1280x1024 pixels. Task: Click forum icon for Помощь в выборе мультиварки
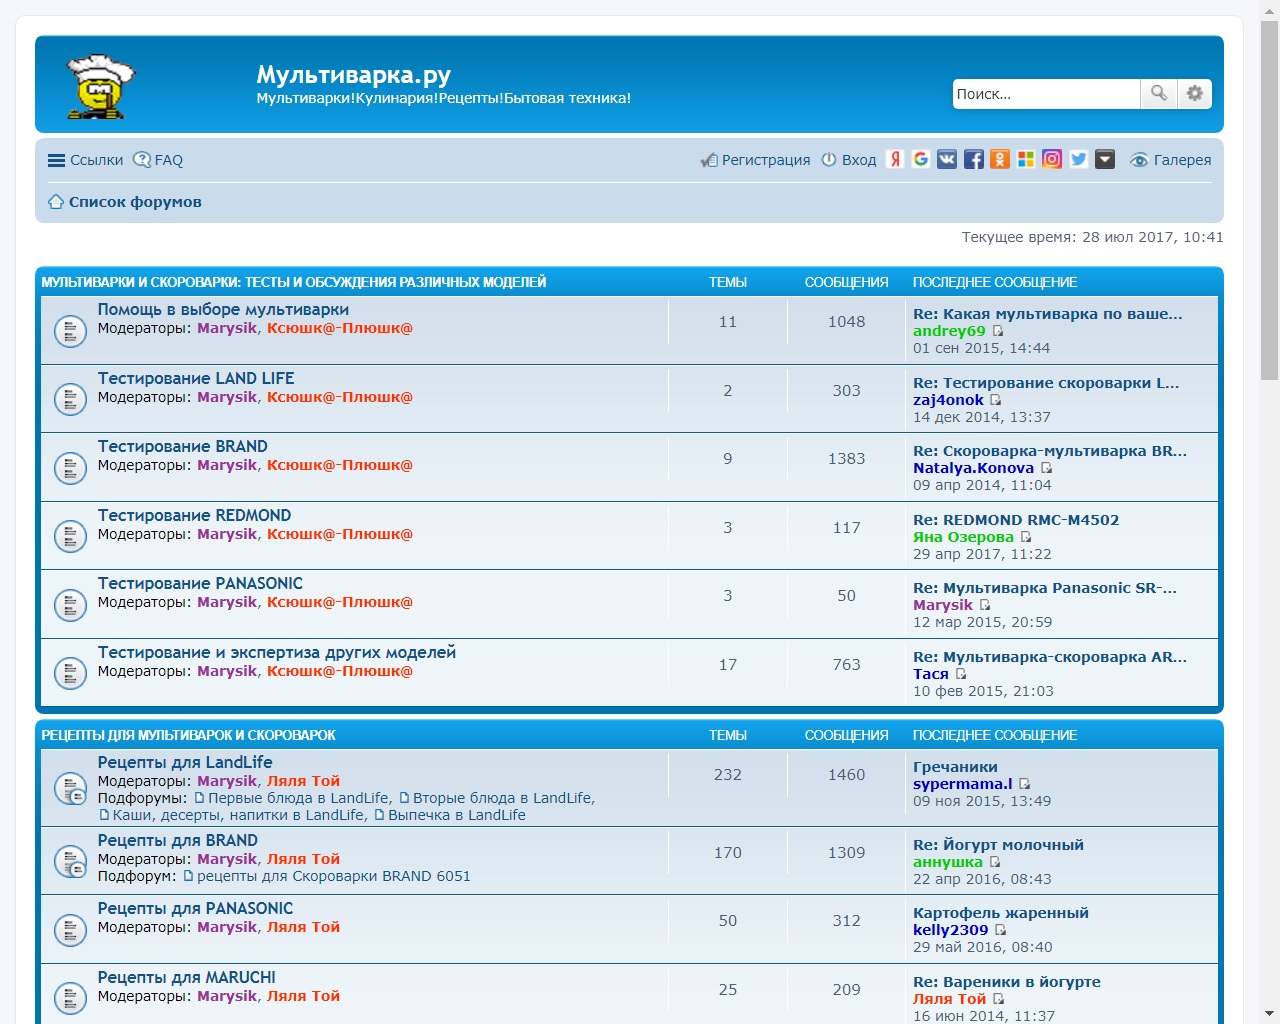pyautogui.click(x=70, y=330)
